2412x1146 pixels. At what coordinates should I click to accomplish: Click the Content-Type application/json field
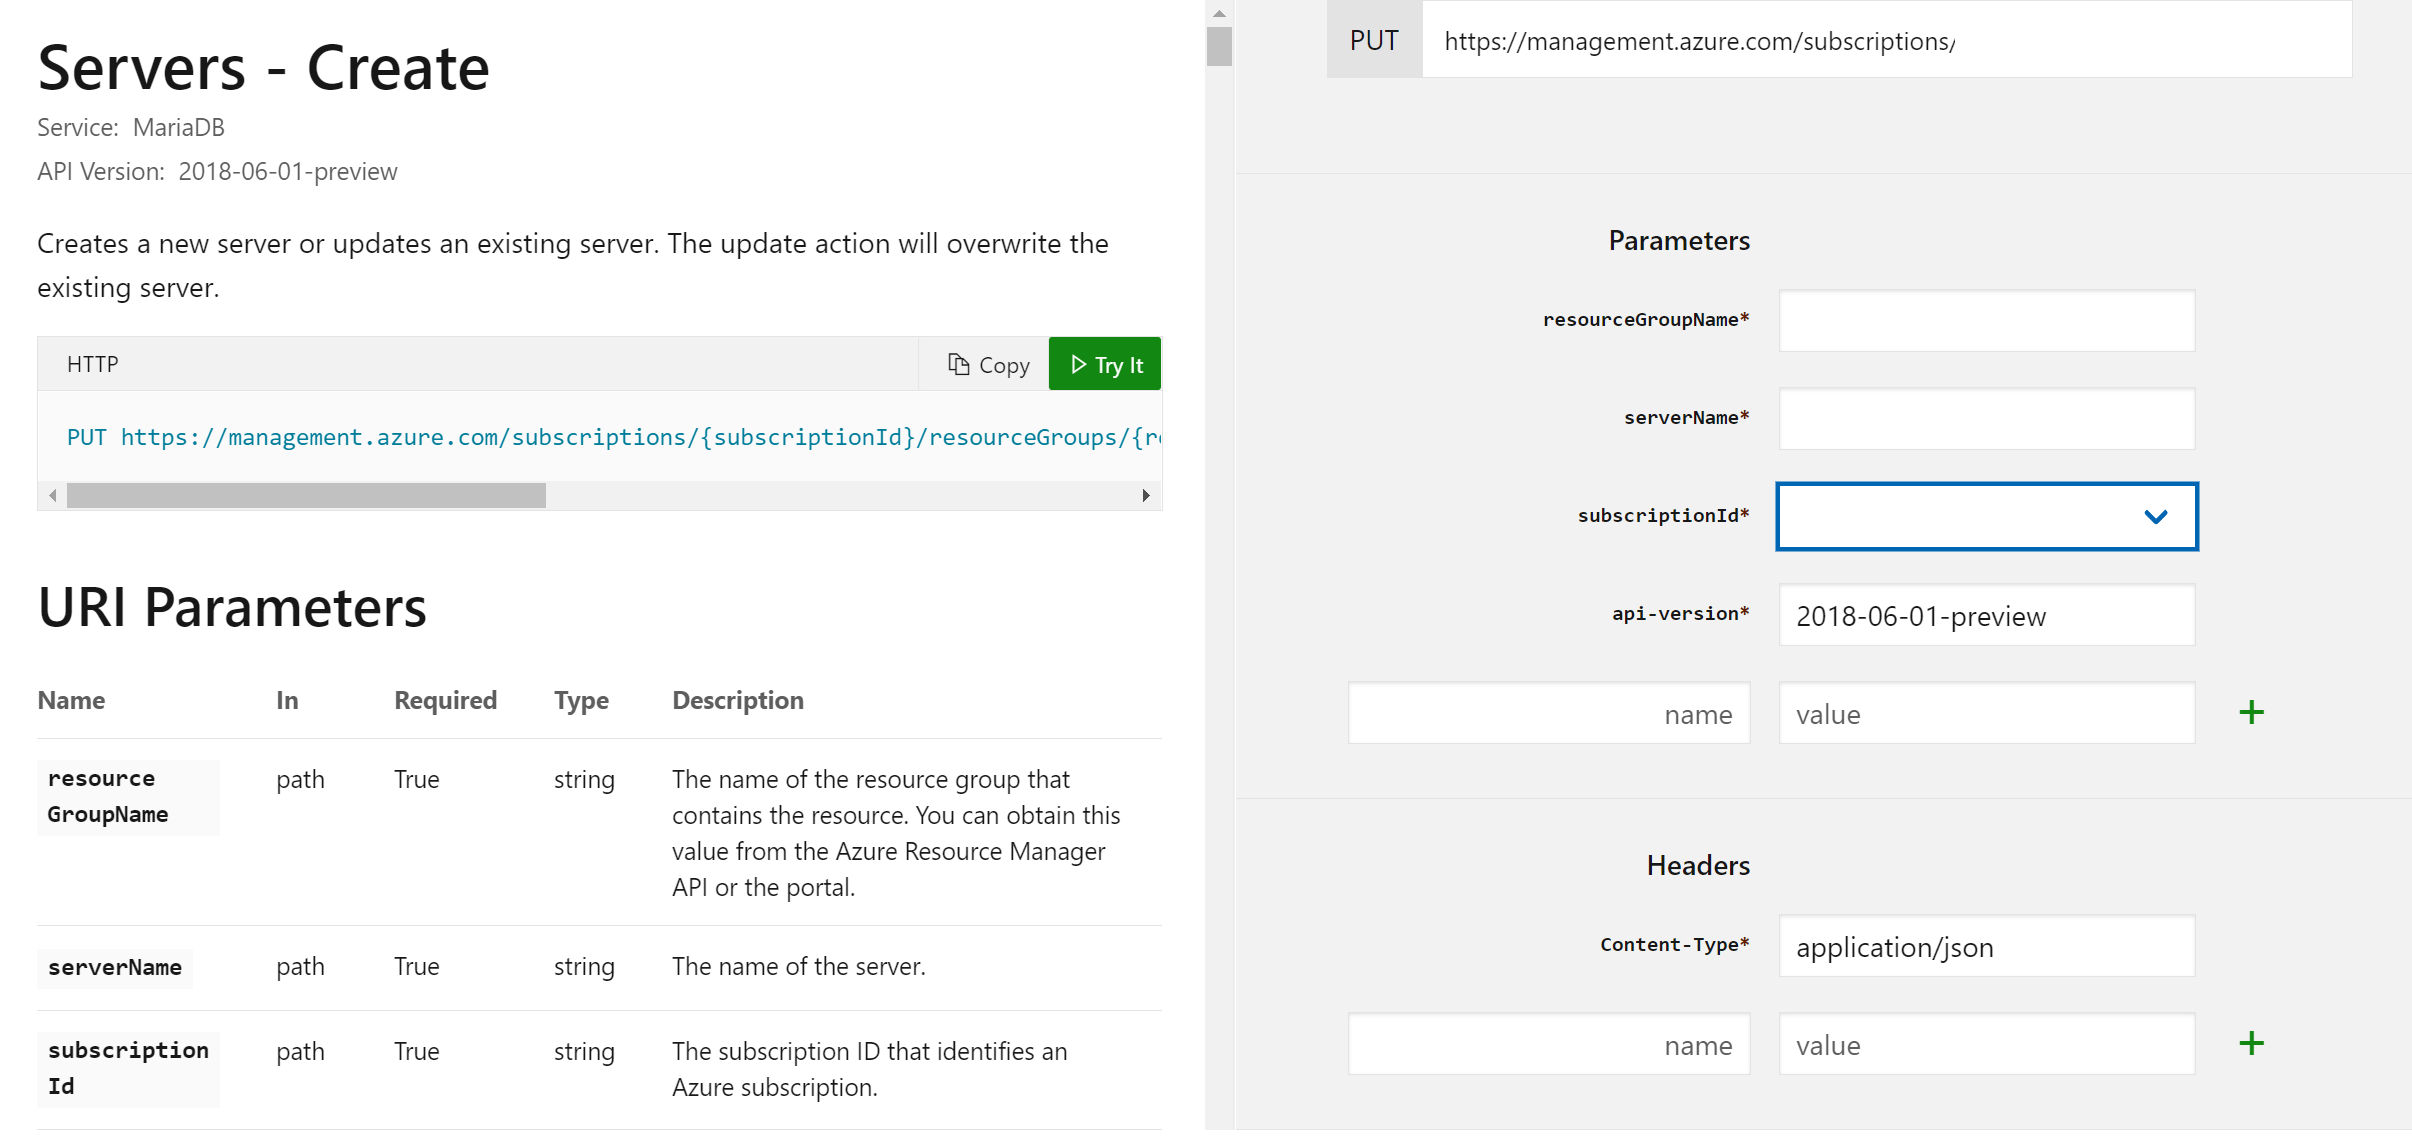pyautogui.click(x=1986, y=946)
